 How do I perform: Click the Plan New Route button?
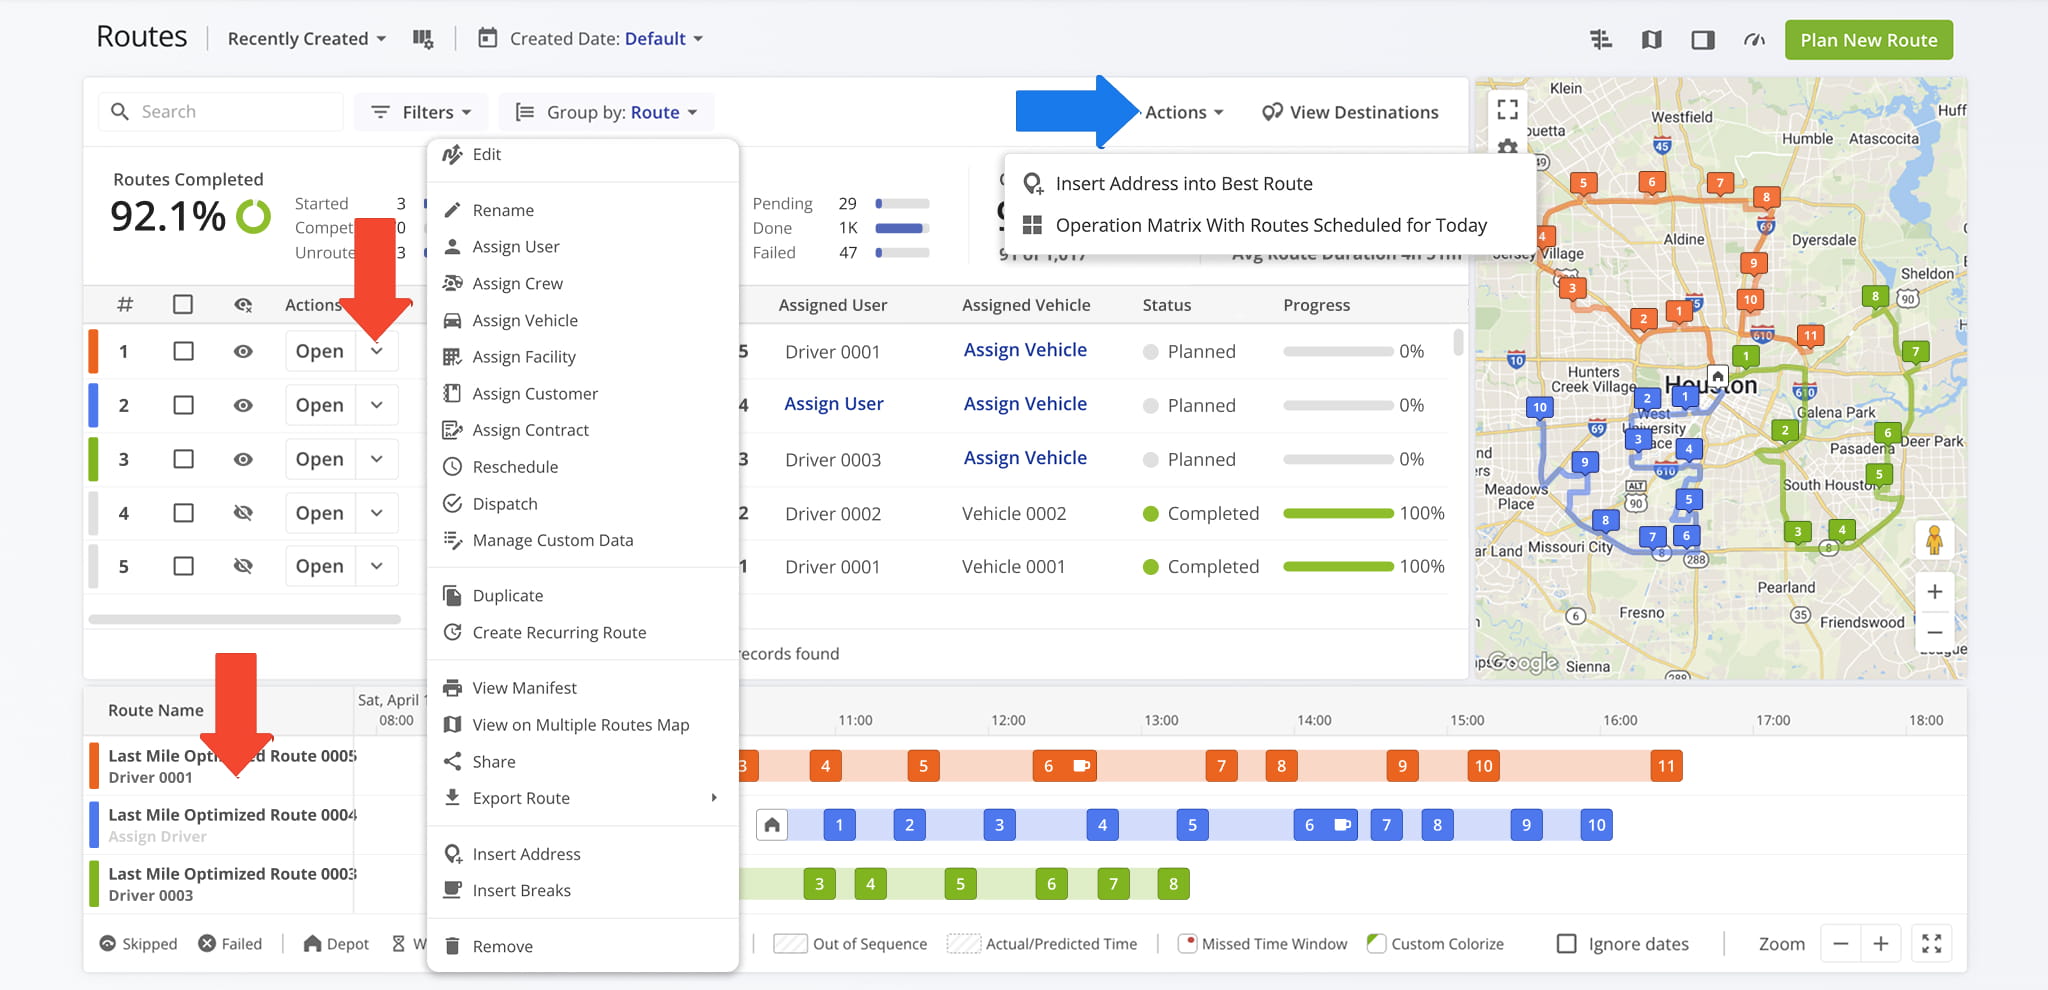pyautogui.click(x=1868, y=40)
